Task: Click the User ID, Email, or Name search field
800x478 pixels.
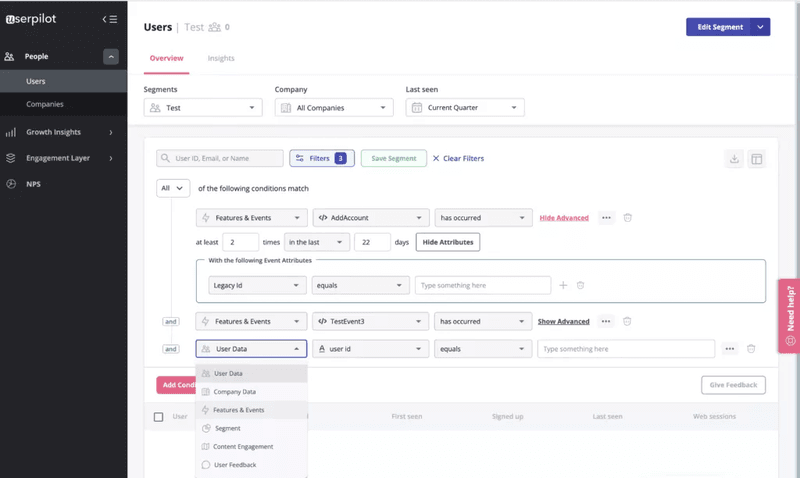Action: point(220,158)
